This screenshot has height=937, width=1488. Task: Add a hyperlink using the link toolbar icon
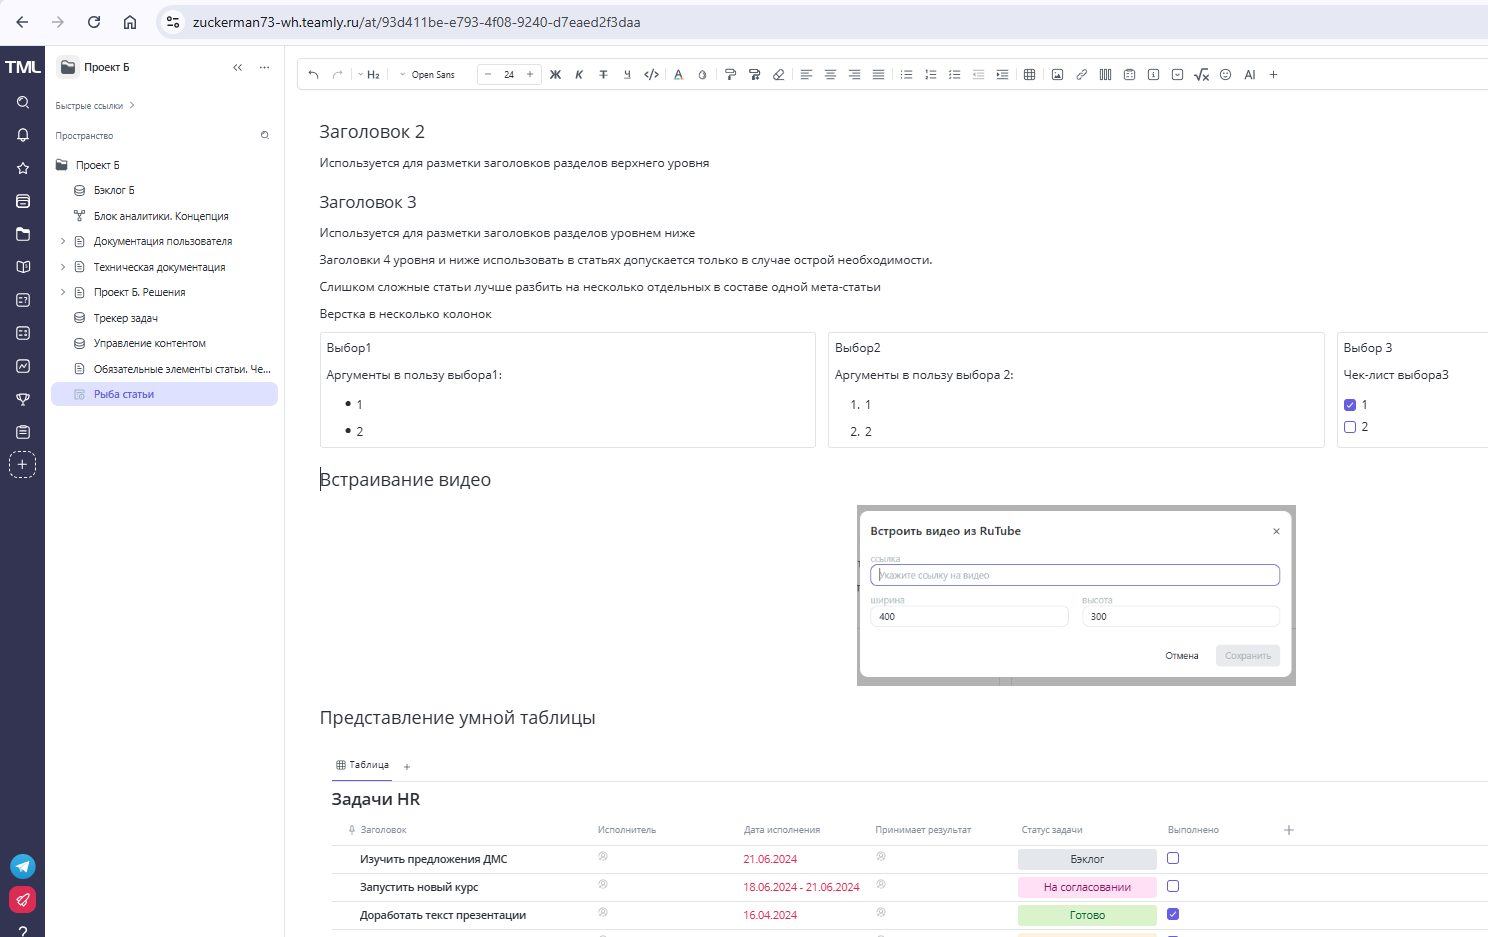(x=1081, y=74)
